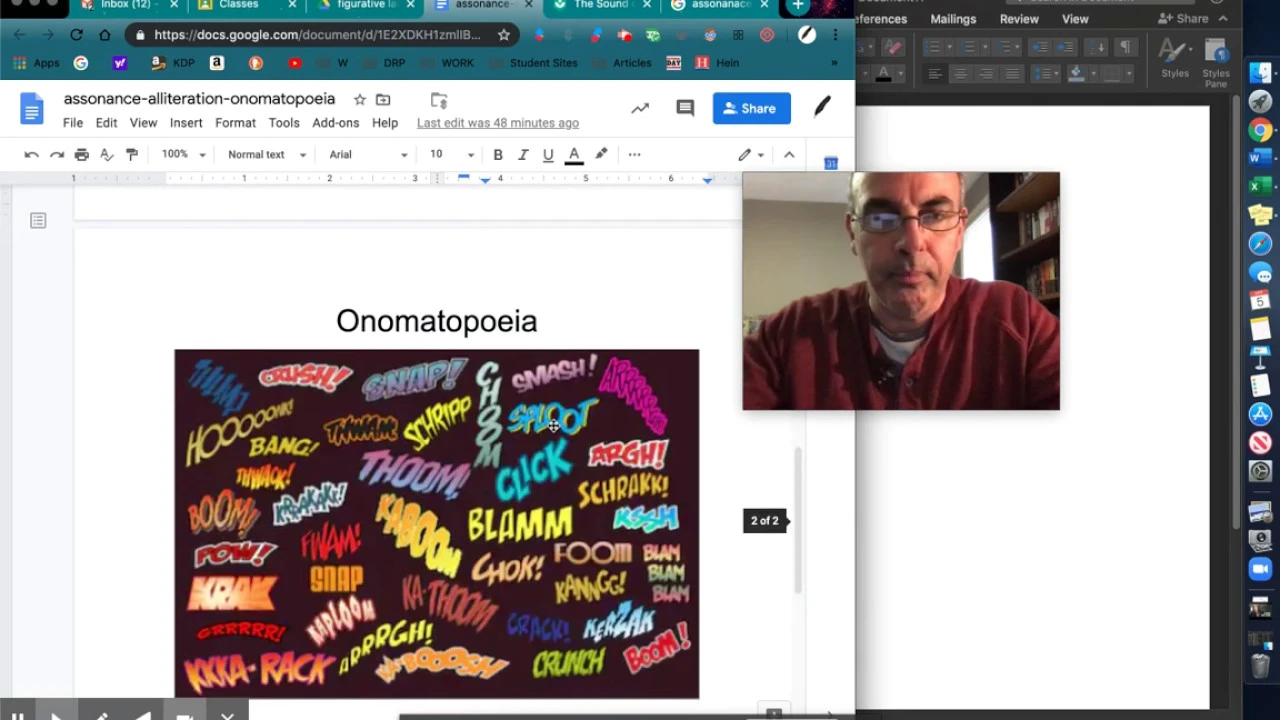Open Google Chrome from the Dock
The height and width of the screenshot is (720, 1280).
1260,130
